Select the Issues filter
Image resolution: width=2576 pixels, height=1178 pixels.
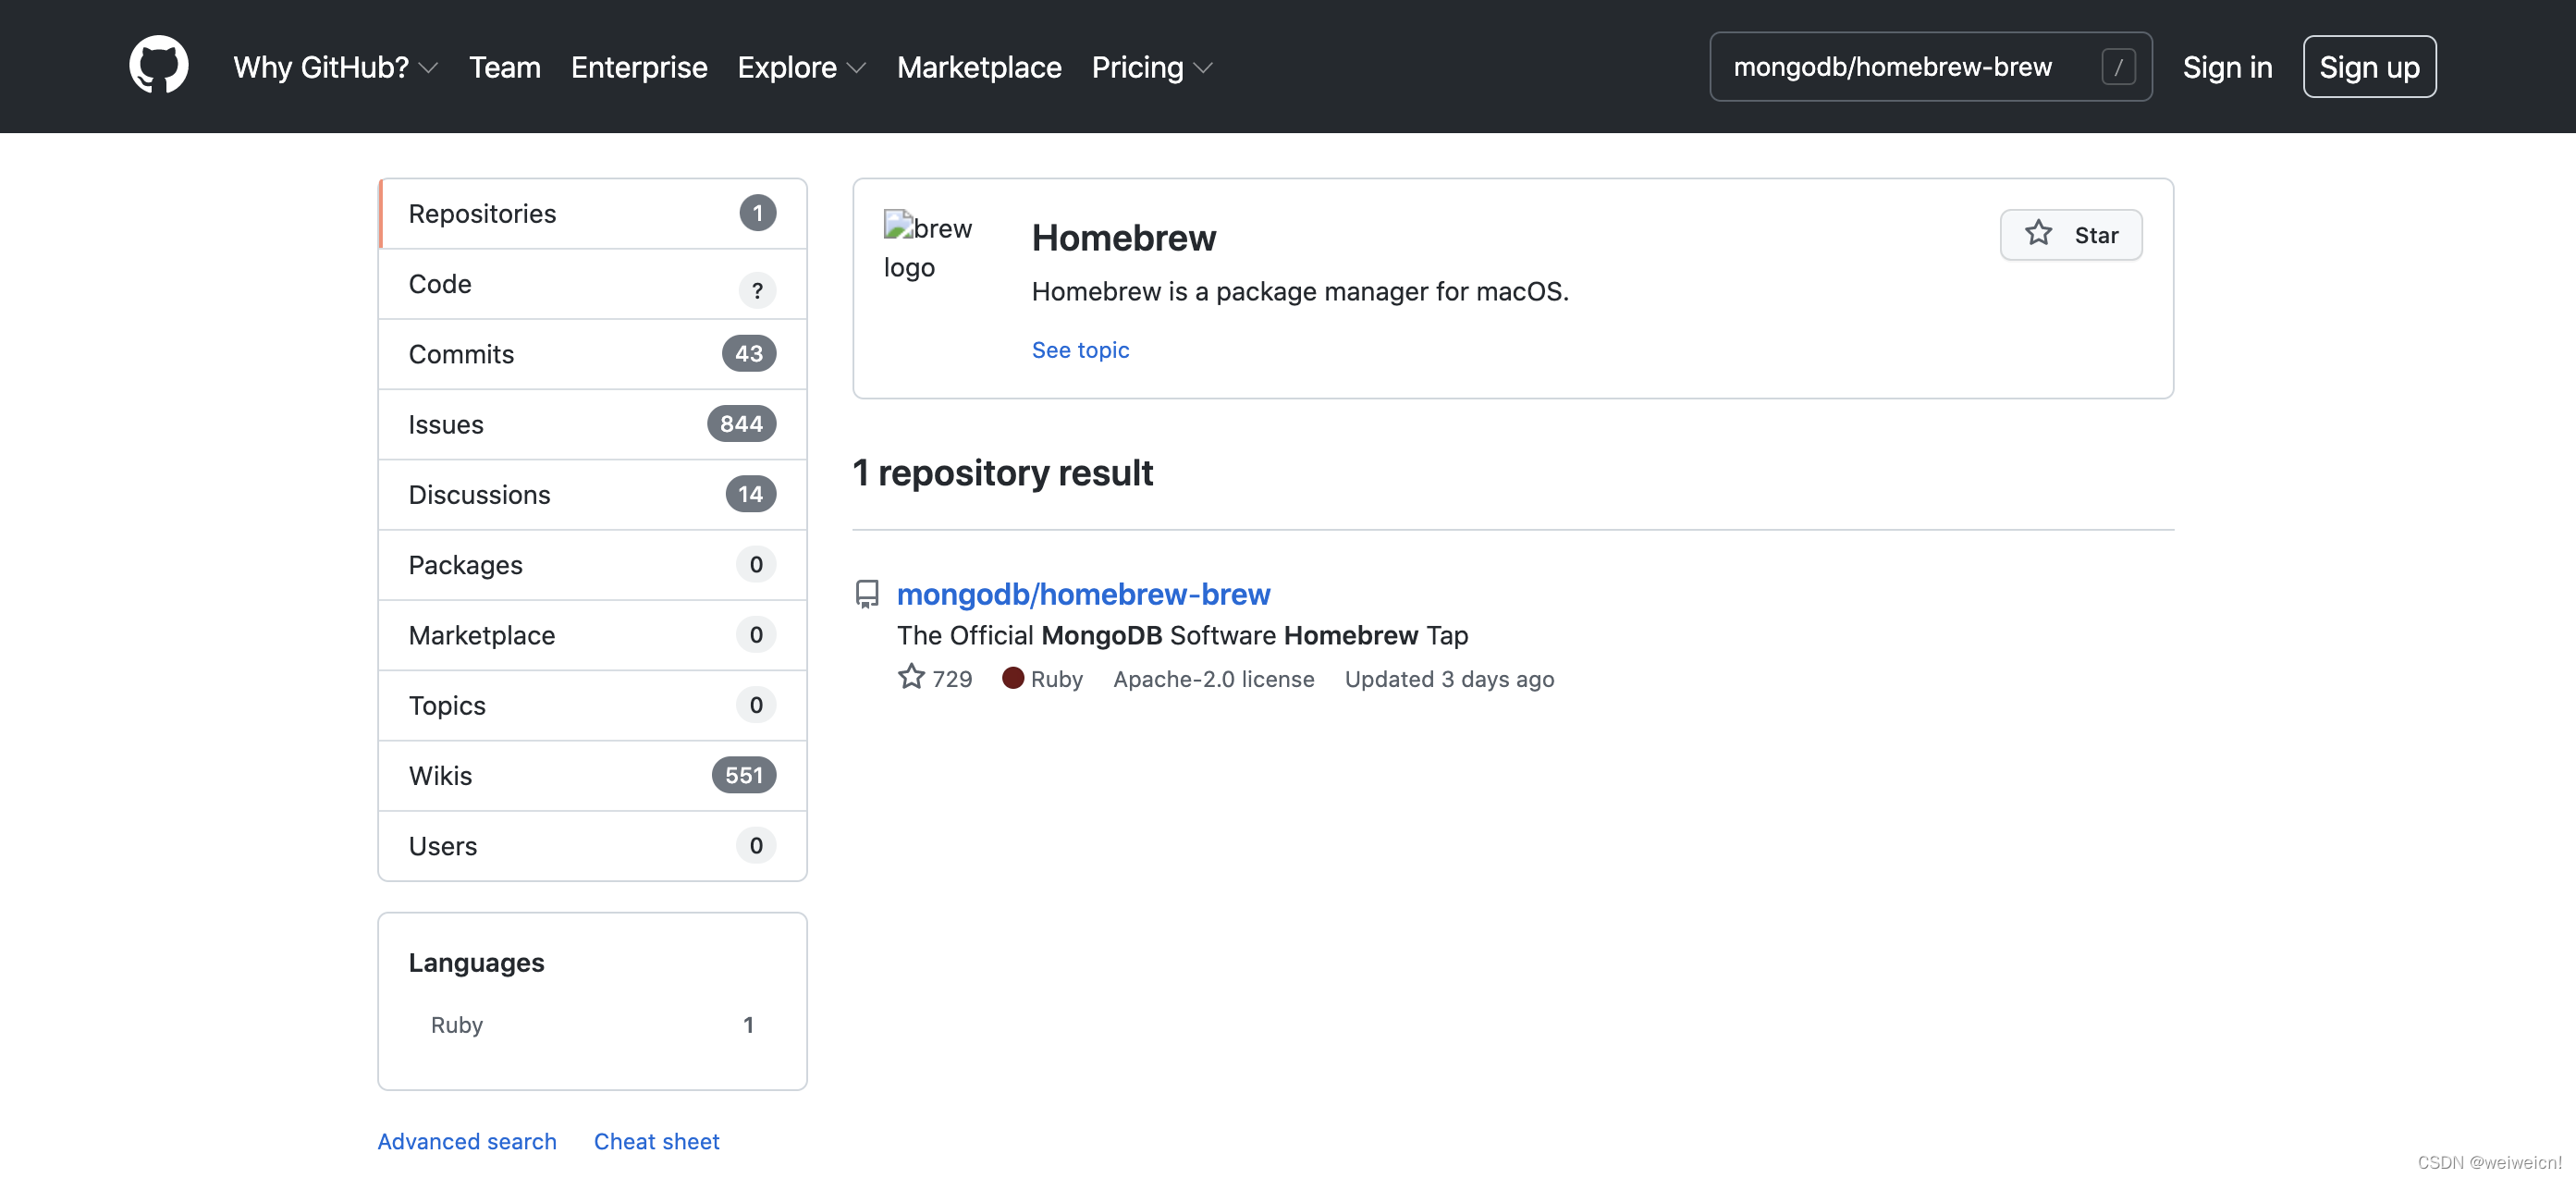(592, 424)
